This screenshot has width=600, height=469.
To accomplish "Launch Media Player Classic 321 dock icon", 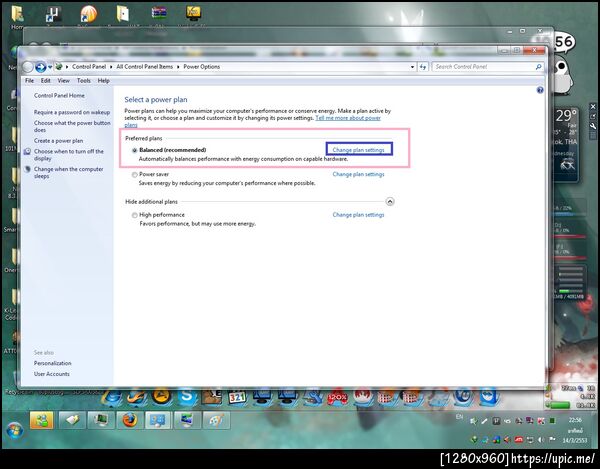I will pos(237,398).
